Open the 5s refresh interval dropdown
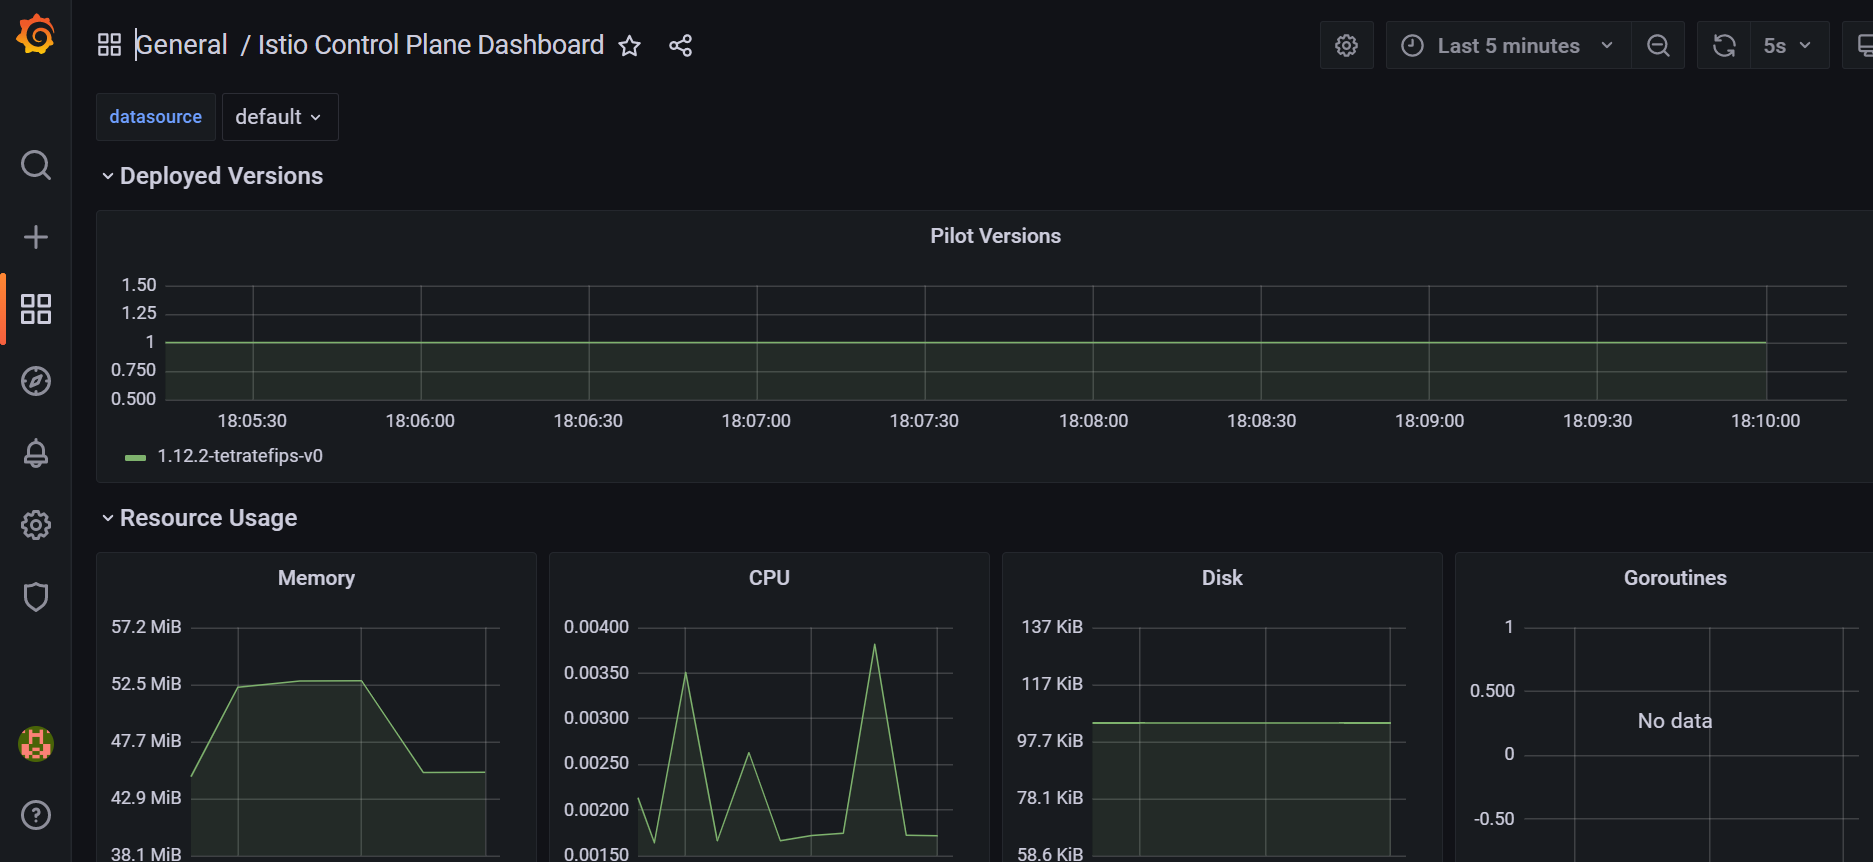This screenshot has height=862, width=1873. pos(1789,45)
